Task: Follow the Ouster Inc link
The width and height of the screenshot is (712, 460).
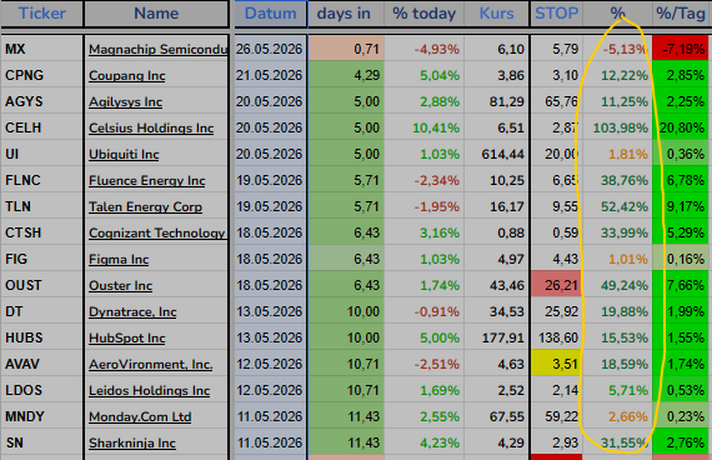Action: 120,286
